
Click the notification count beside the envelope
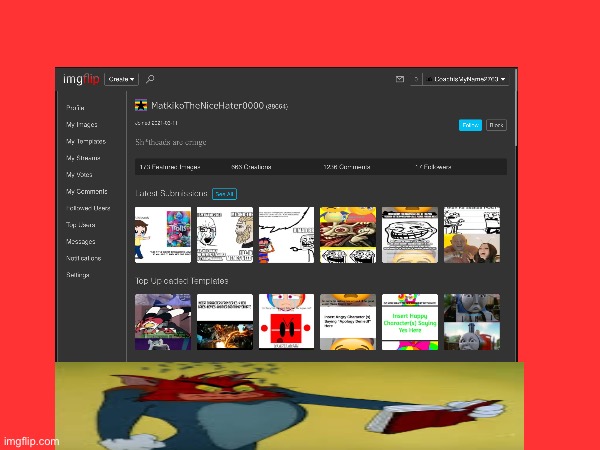pyautogui.click(x=416, y=79)
